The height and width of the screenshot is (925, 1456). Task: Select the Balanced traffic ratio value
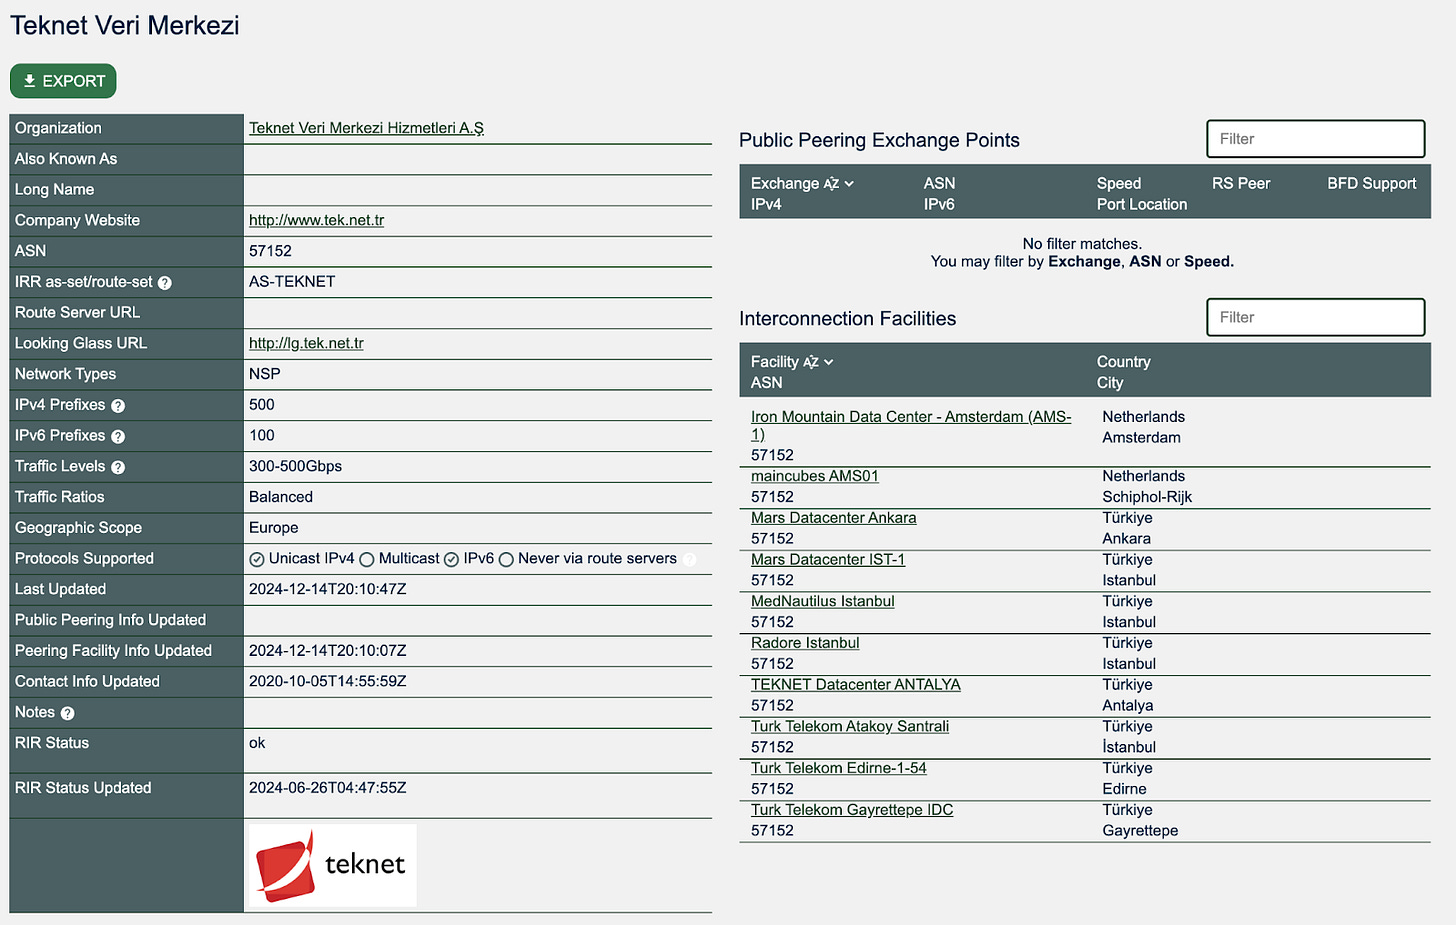(x=281, y=497)
